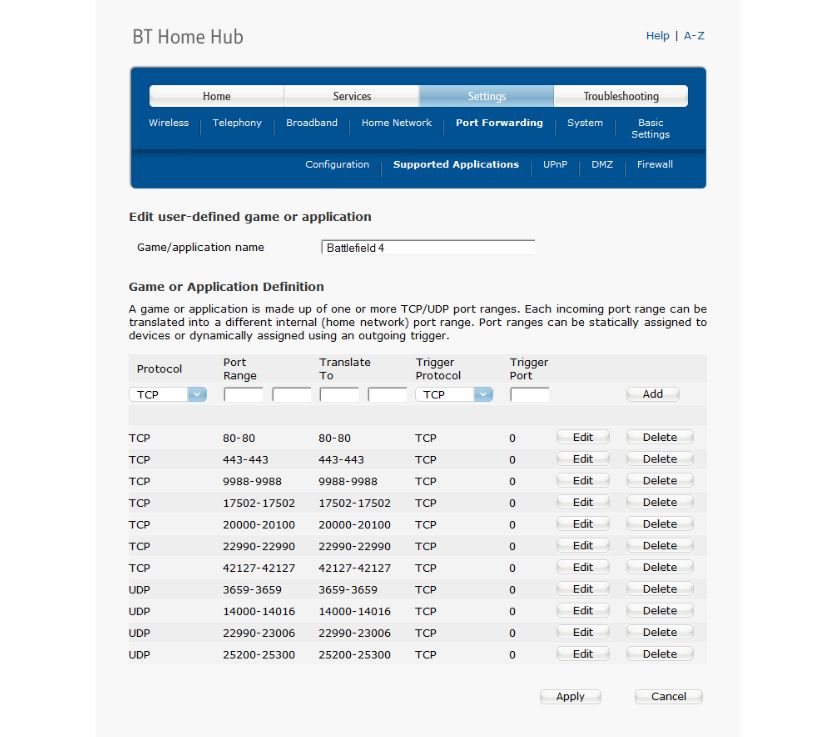Open the Trigger Protocol dropdown
The width and height of the screenshot is (834, 737).
coord(454,395)
